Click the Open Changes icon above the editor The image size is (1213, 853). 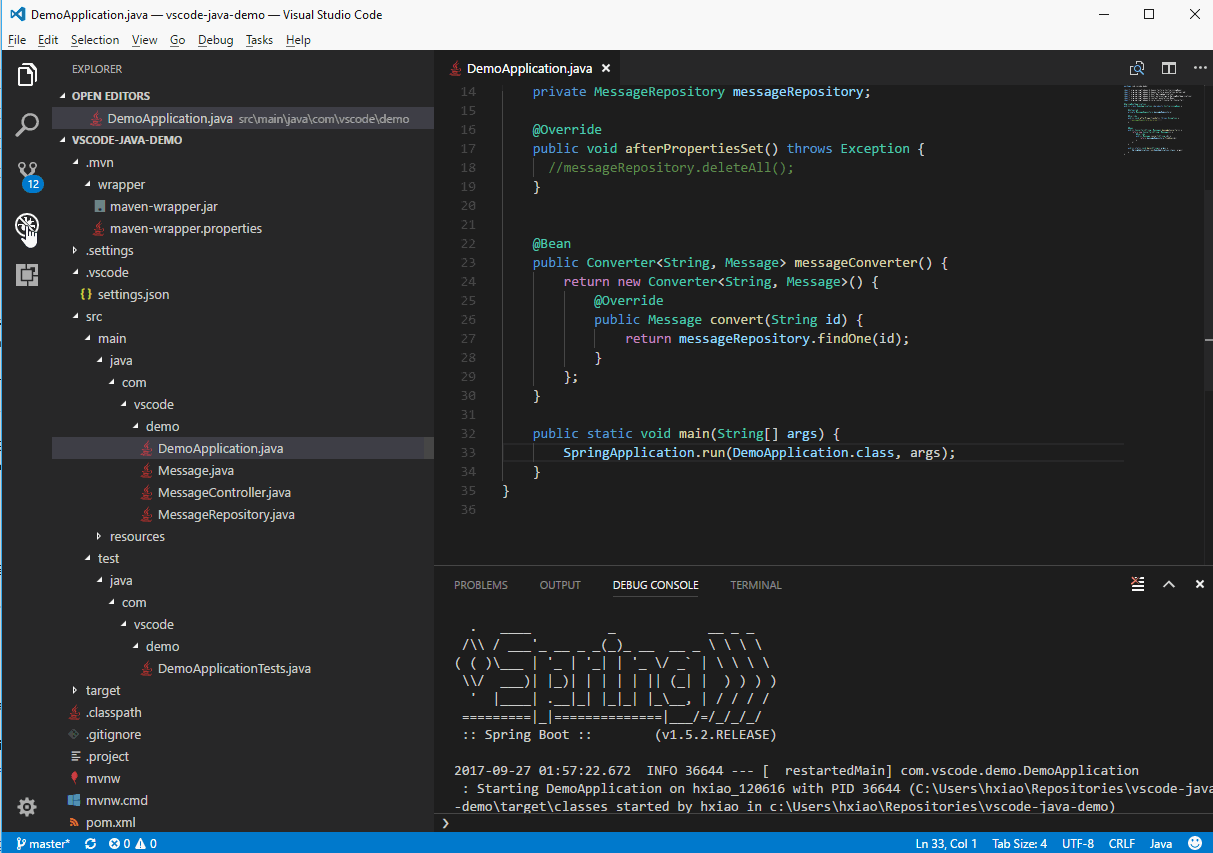pyautogui.click(x=1137, y=68)
